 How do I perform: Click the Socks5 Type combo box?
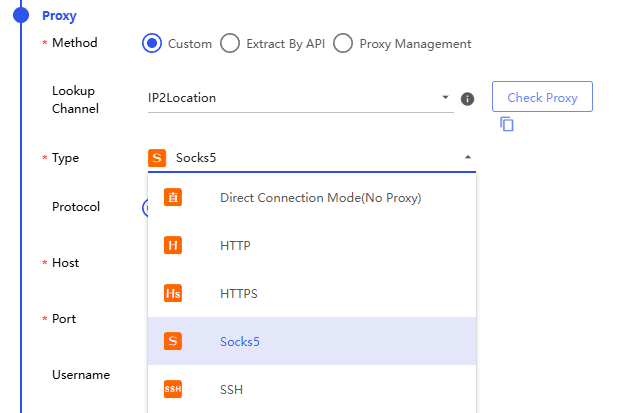click(x=312, y=158)
